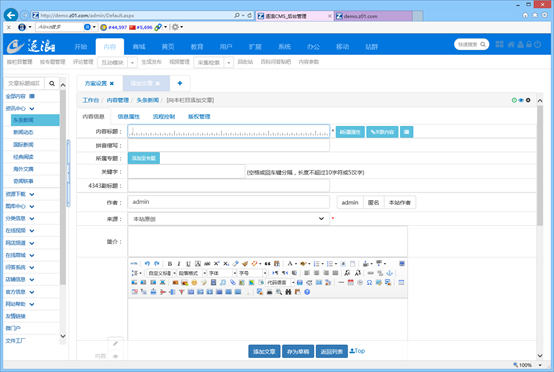Image resolution: width=554 pixels, height=372 pixels.
Task: Click the power logout icon in the header
Action: click(x=538, y=44)
